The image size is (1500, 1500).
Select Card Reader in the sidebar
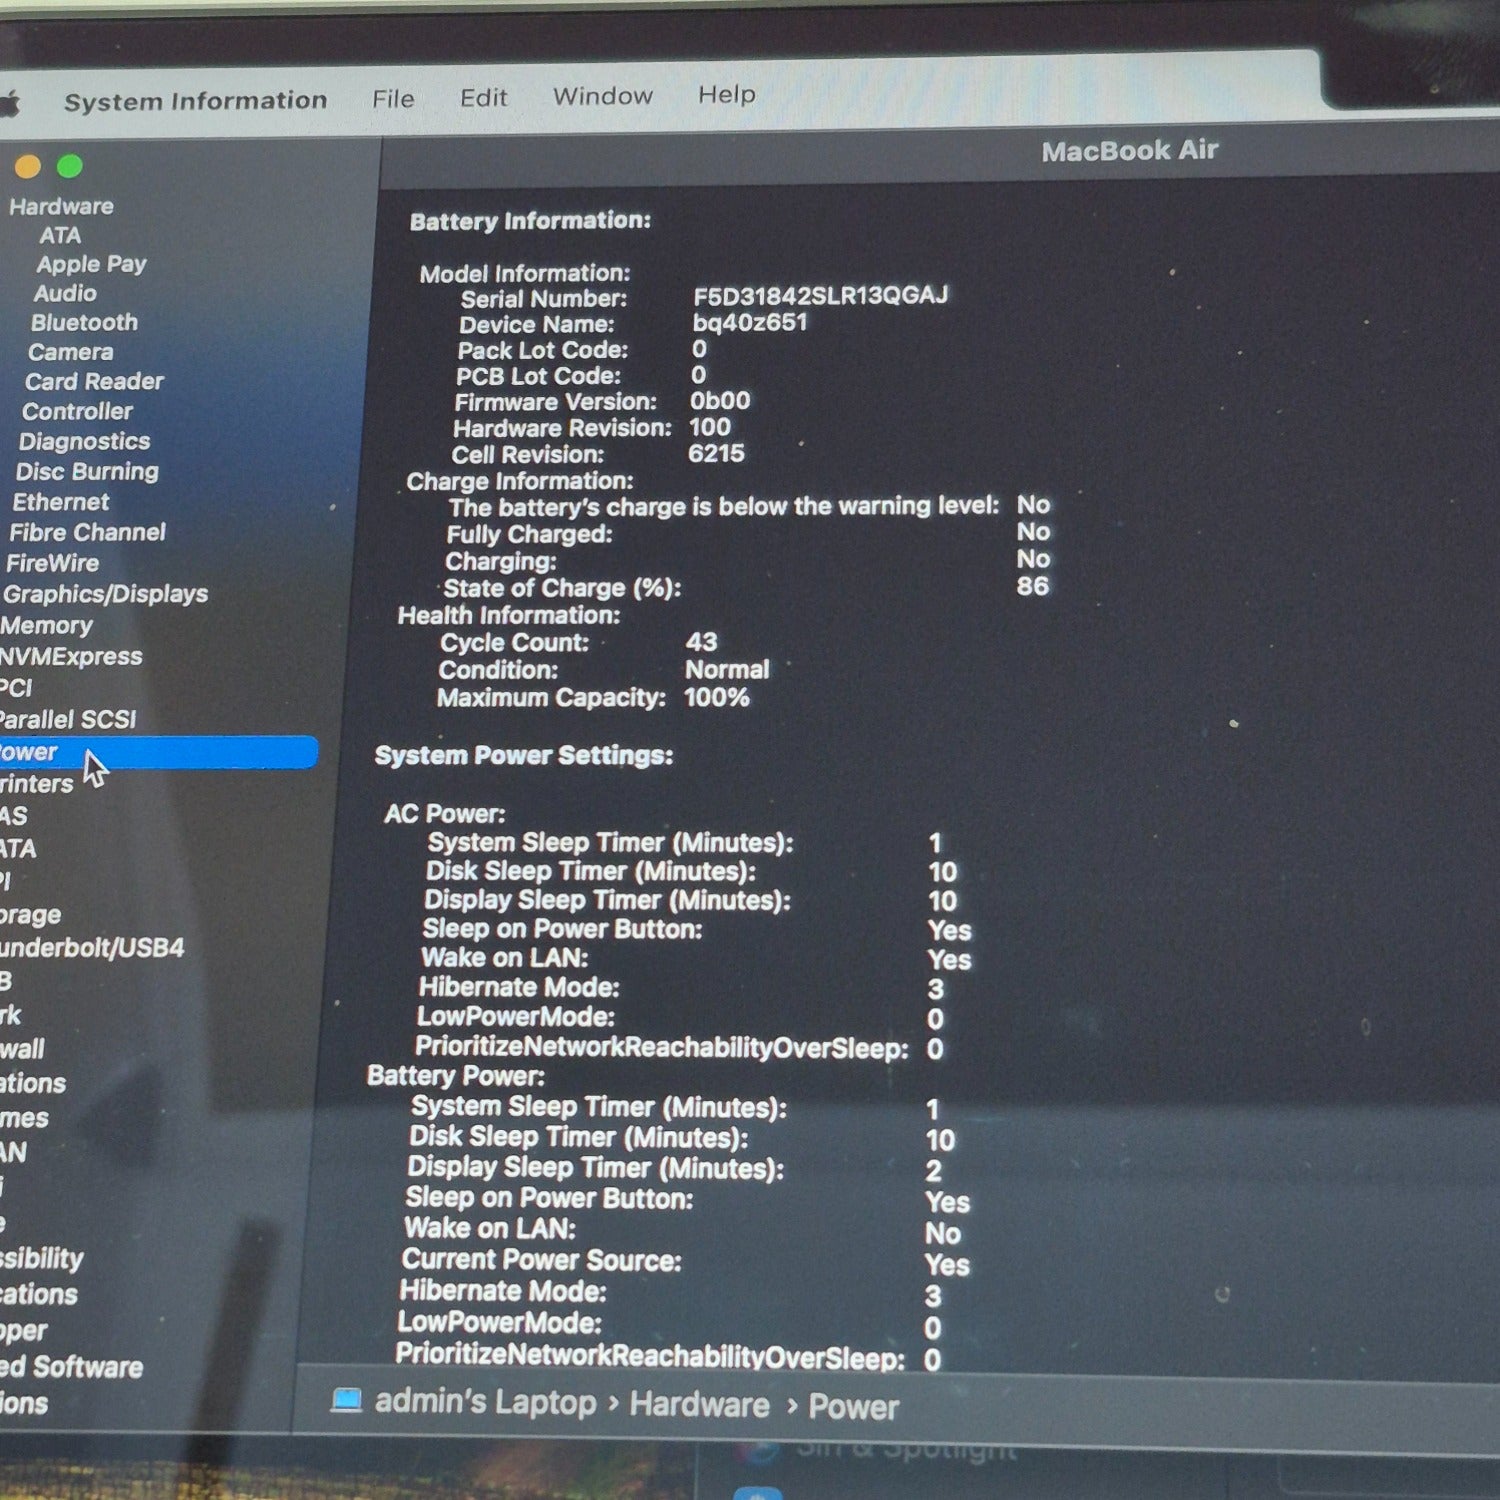point(94,382)
